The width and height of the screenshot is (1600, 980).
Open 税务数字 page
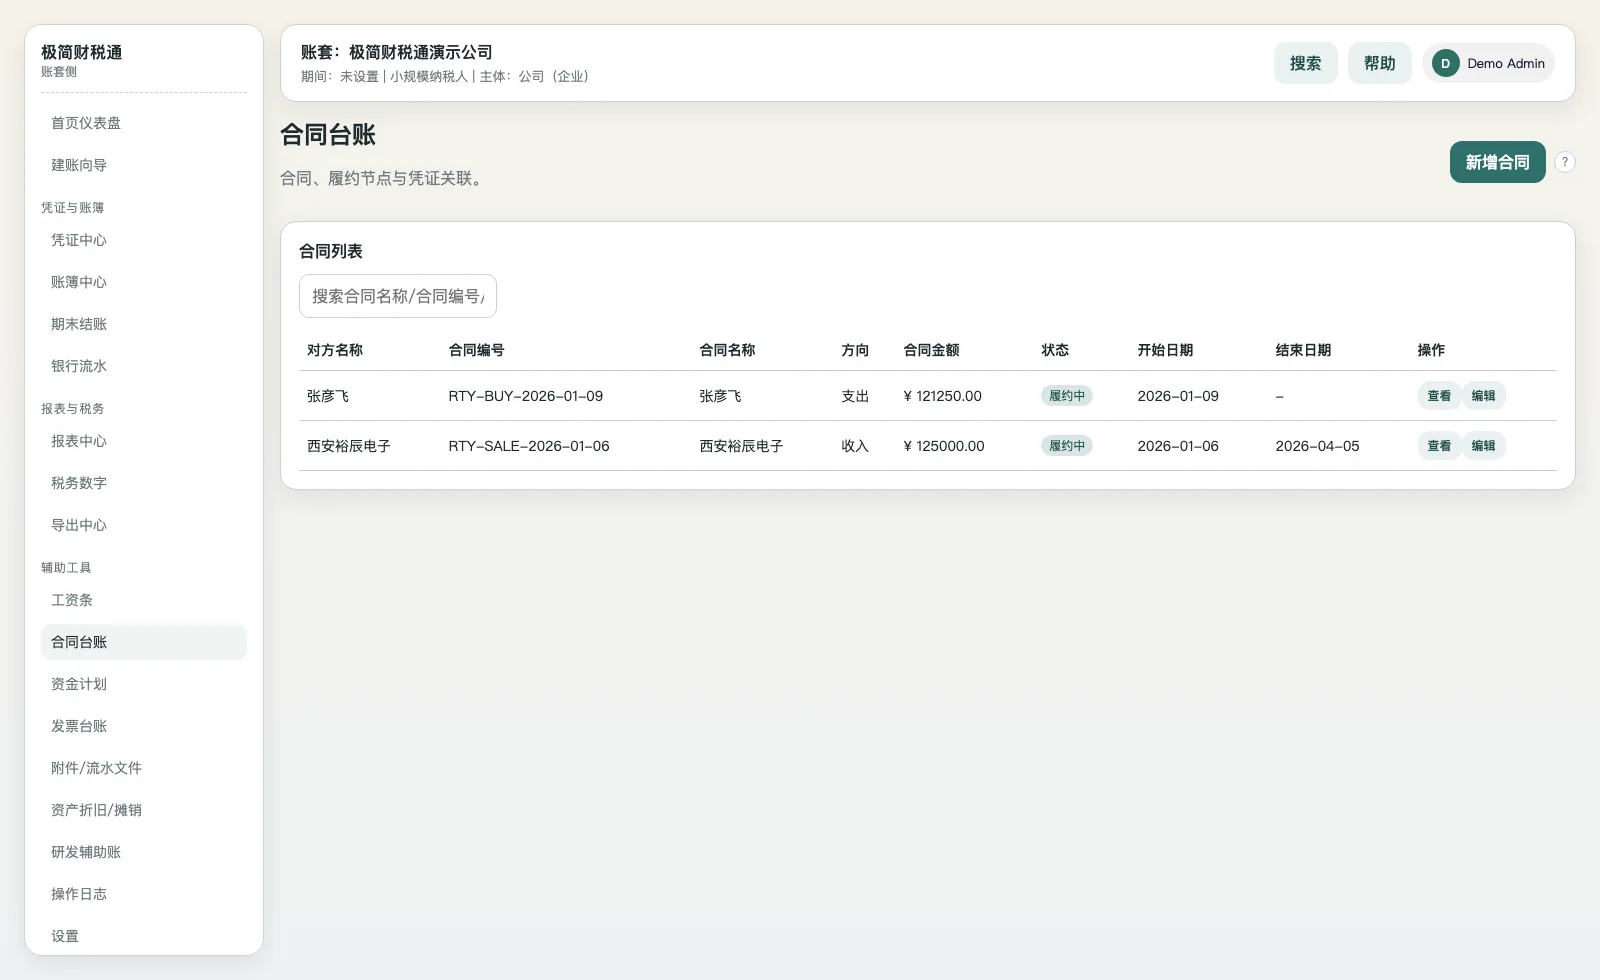[79, 483]
